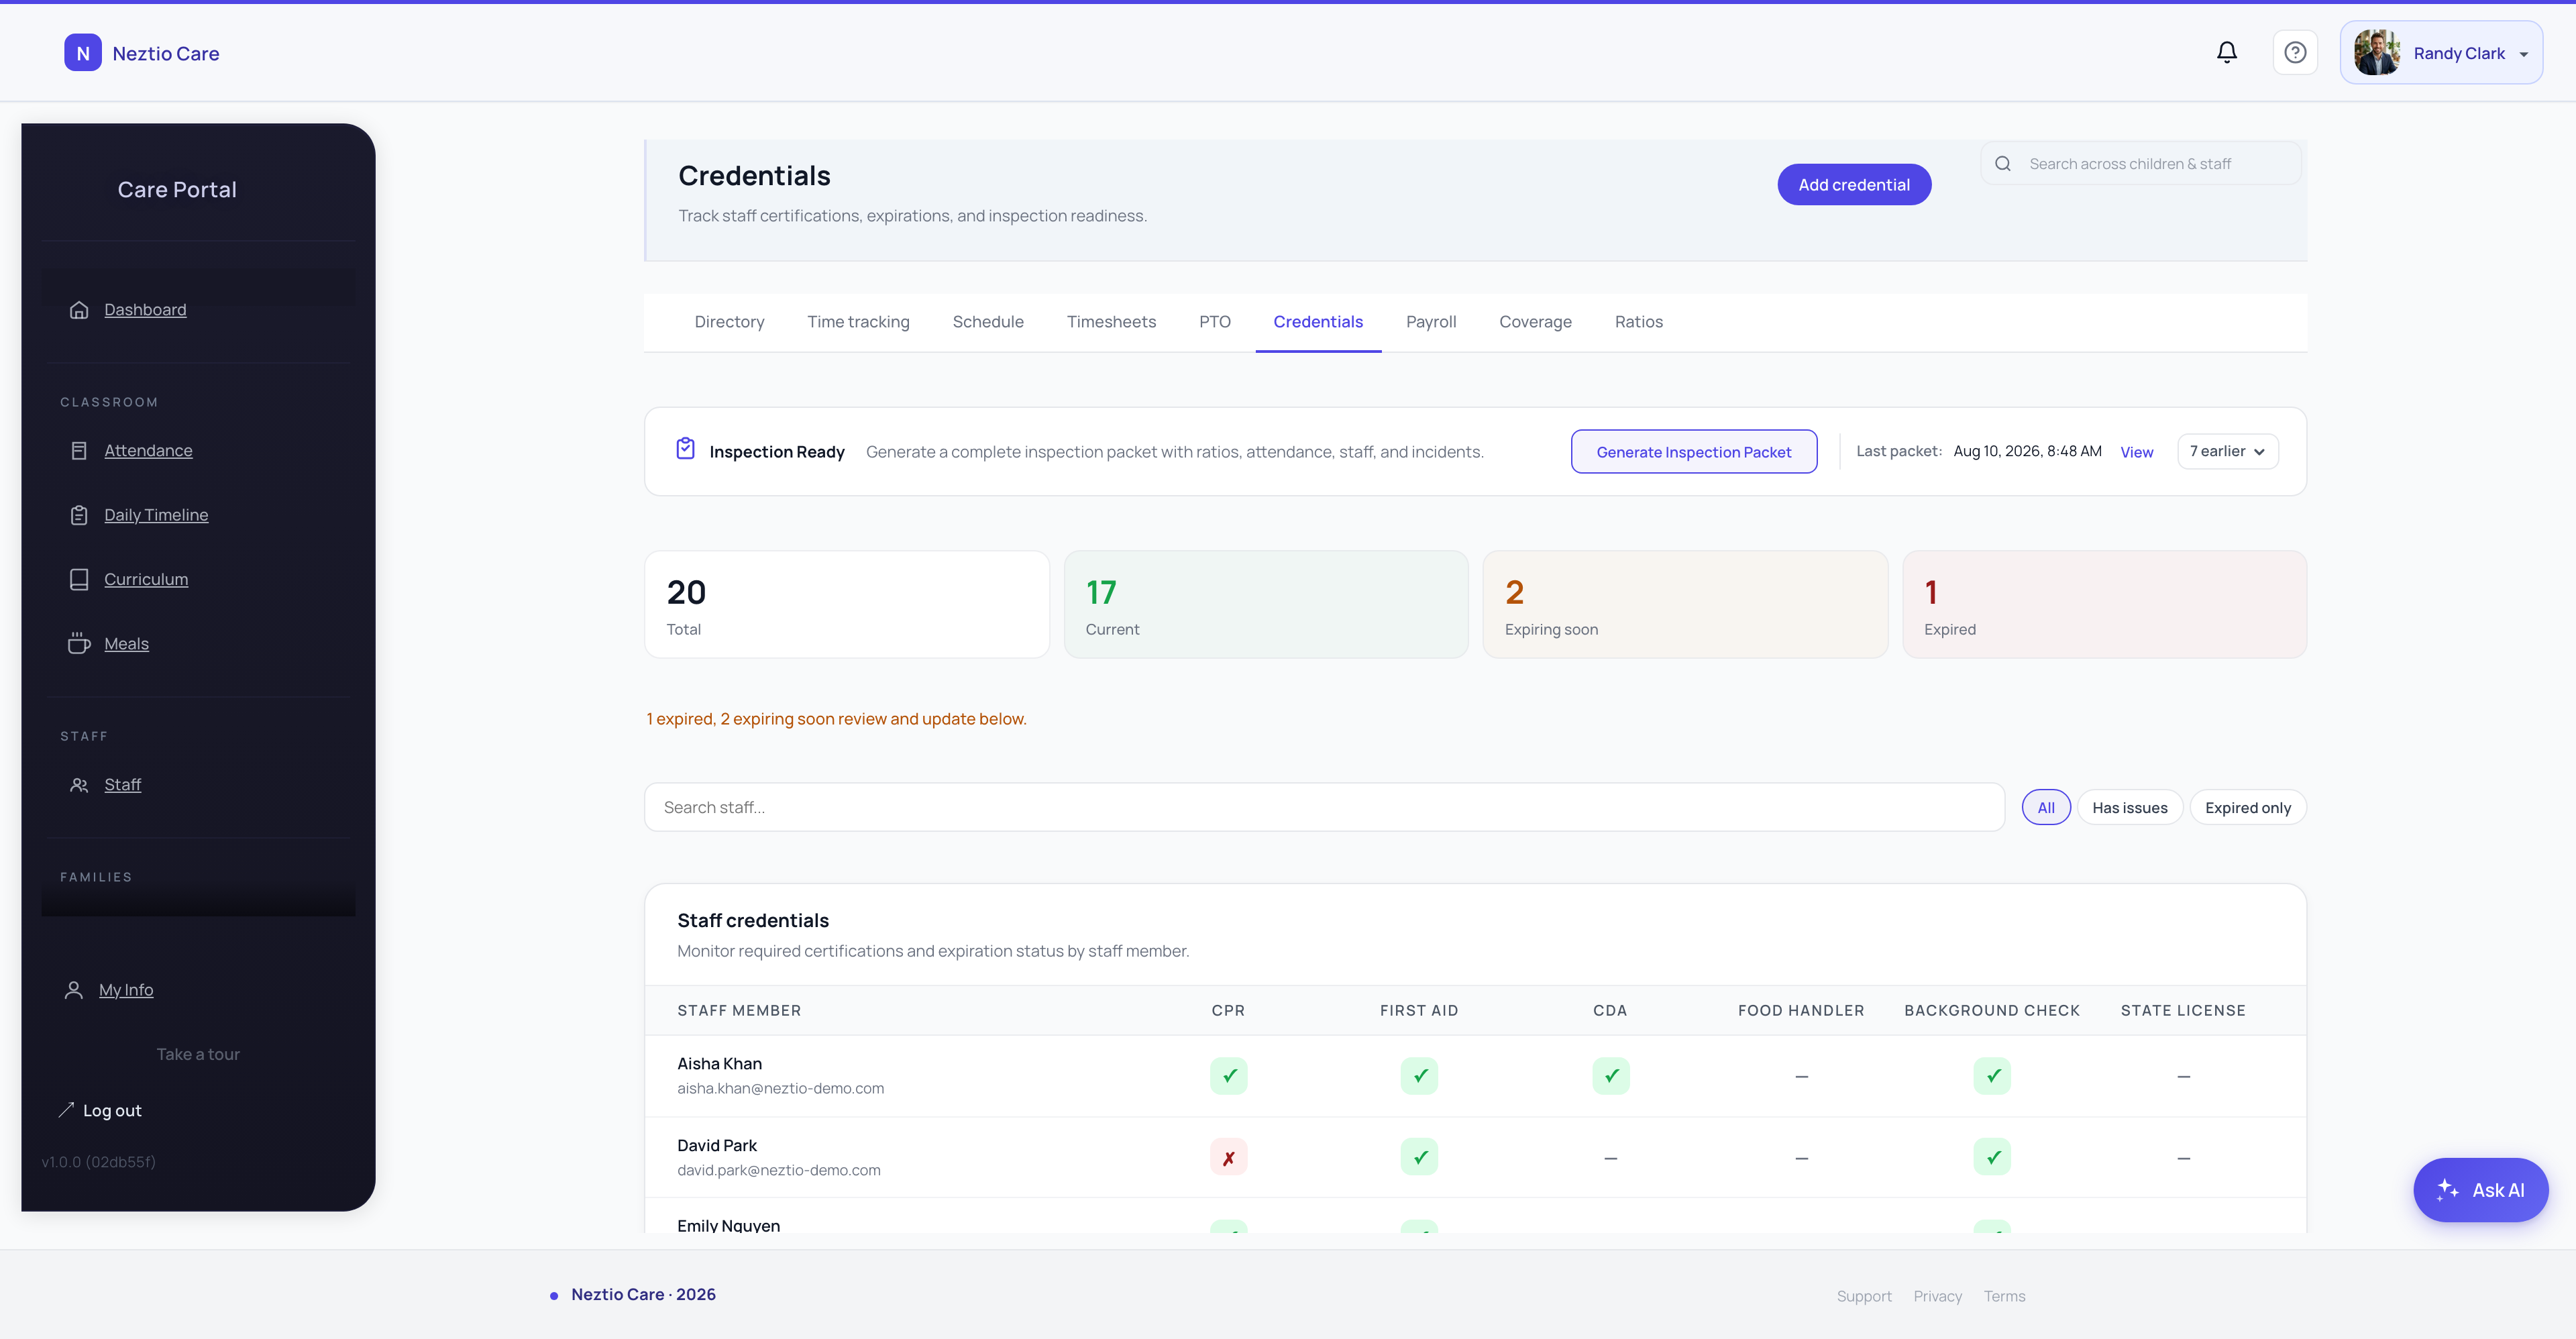Click Aisha Khan's Background Check mark
2576x1339 pixels.
1992,1076
